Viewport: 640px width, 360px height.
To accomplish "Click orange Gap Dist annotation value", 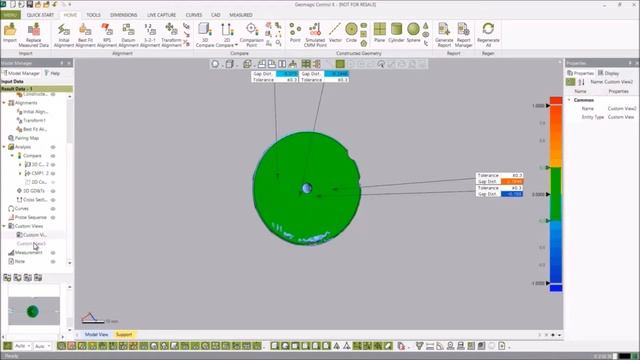I will 511,181.
